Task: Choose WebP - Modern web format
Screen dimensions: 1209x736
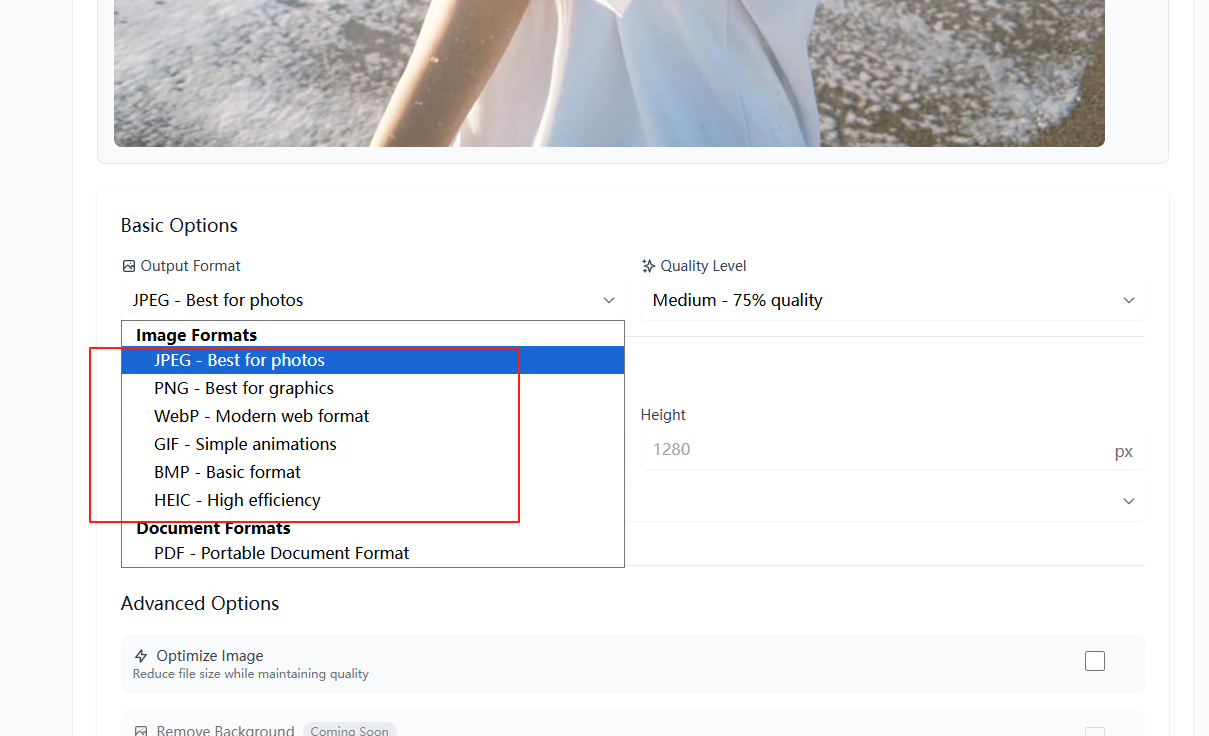Action: (373, 416)
